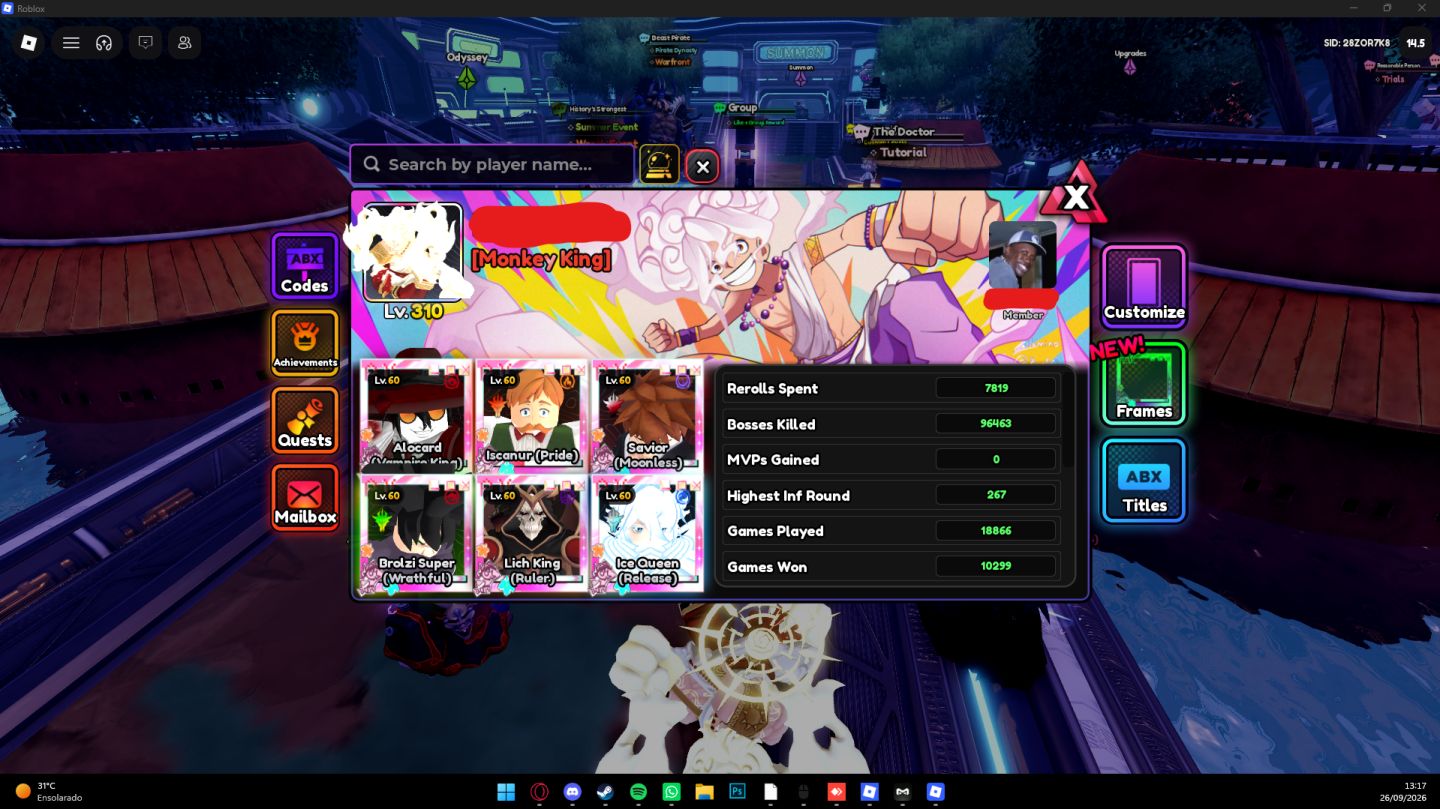The image size is (1440, 809).
Task: Open Opera GX from the taskbar
Action: tap(539, 792)
